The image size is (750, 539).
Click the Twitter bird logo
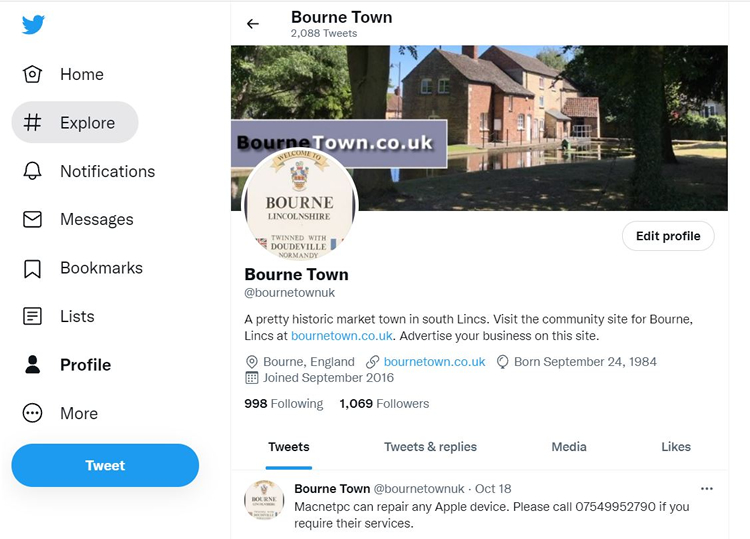pyautogui.click(x=33, y=24)
